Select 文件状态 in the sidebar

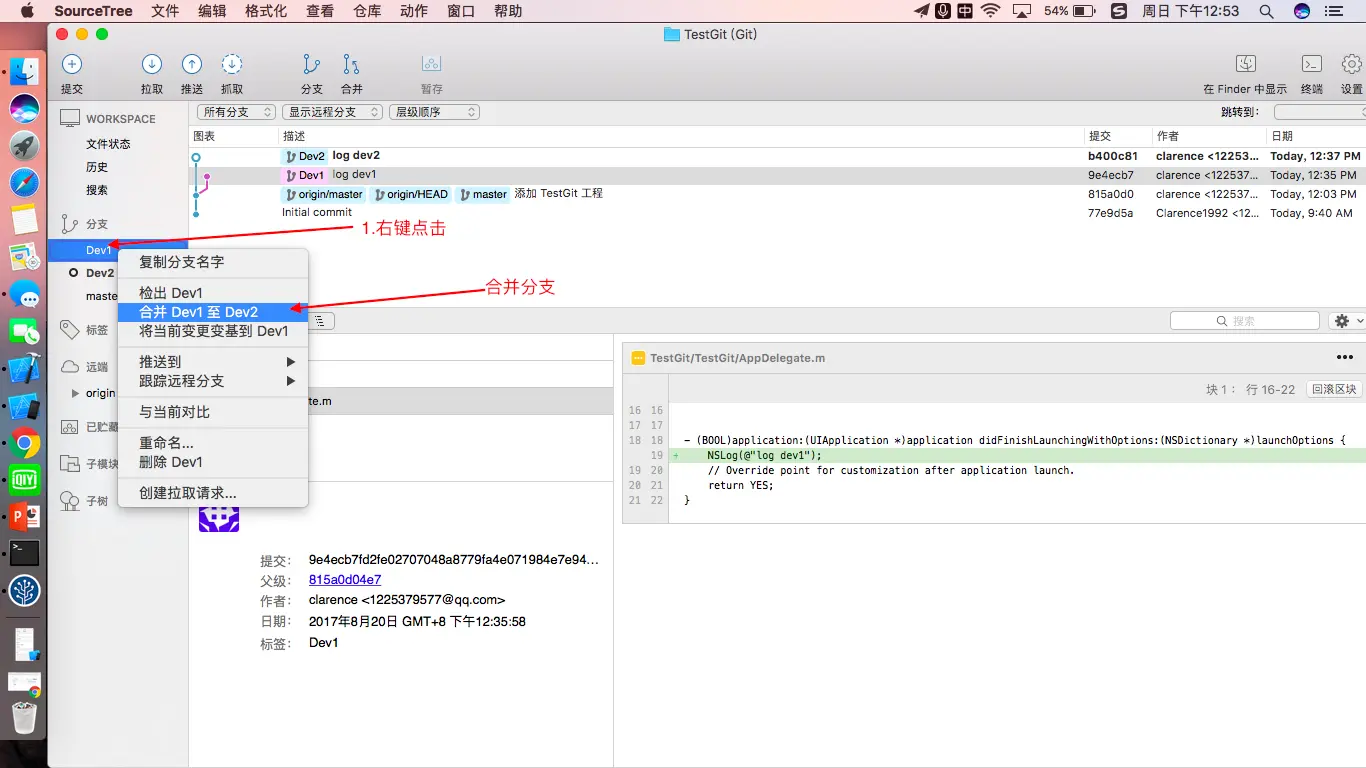click(x=108, y=144)
